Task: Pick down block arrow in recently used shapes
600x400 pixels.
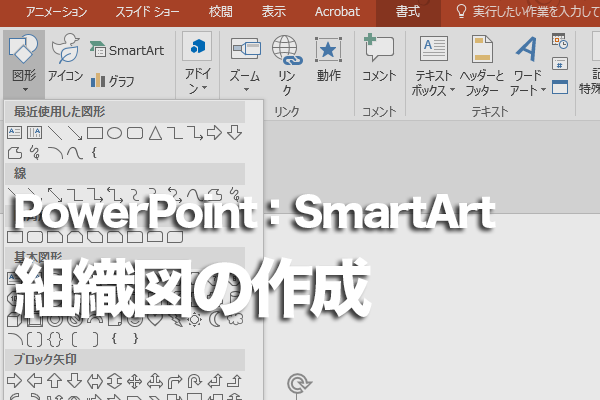Action: point(234,133)
